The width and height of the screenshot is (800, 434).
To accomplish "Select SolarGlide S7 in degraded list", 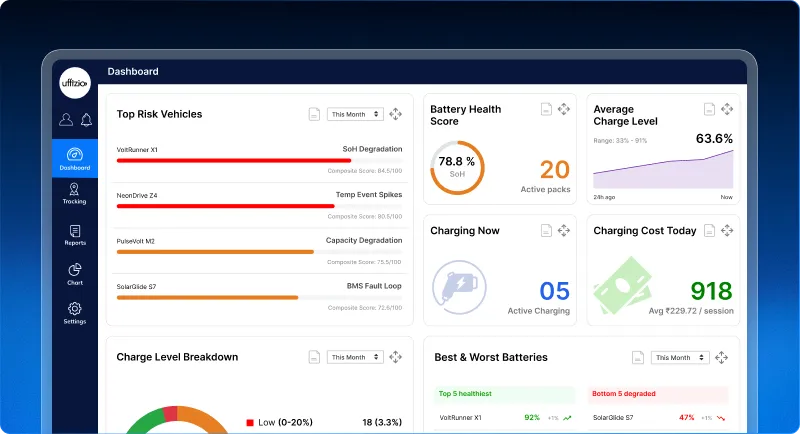I will click(x=613, y=418).
